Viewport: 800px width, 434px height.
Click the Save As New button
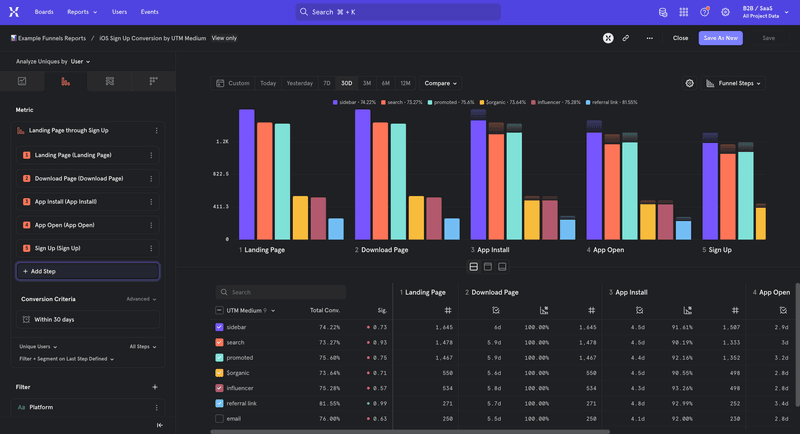point(721,38)
